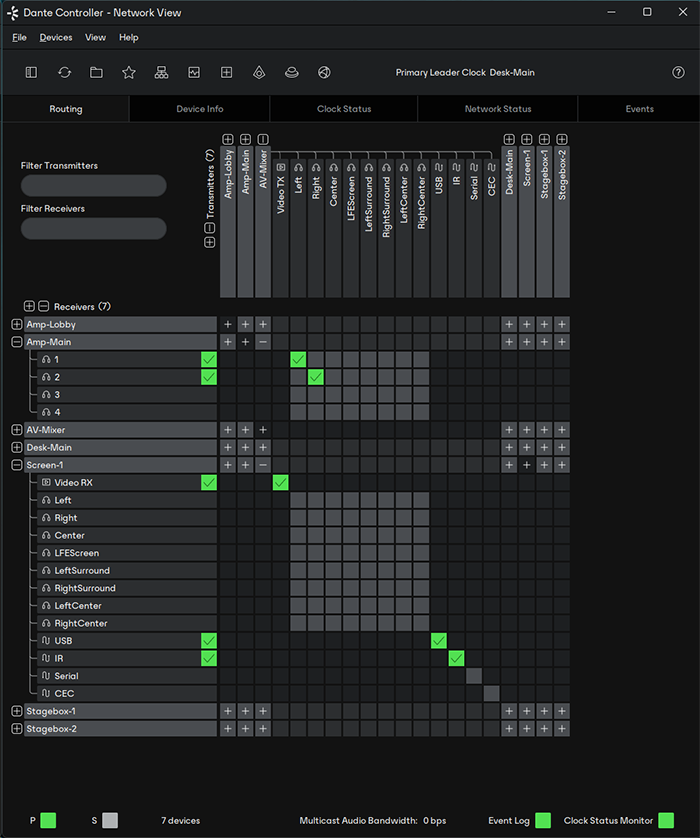Select the USB transmitter channel column header
The width and height of the screenshot is (700, 838).
(439, 227)
